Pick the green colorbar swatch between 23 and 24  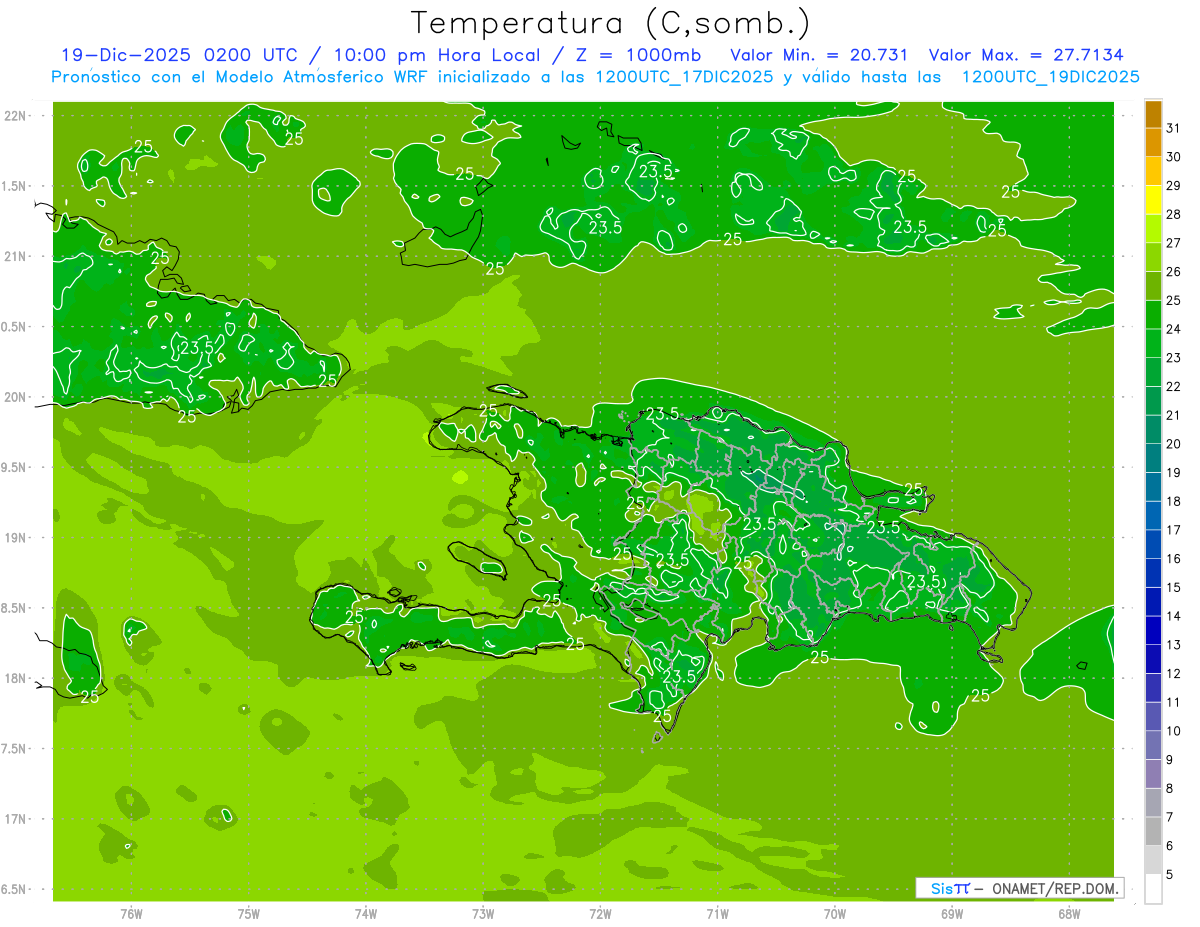click(1153, 343)
